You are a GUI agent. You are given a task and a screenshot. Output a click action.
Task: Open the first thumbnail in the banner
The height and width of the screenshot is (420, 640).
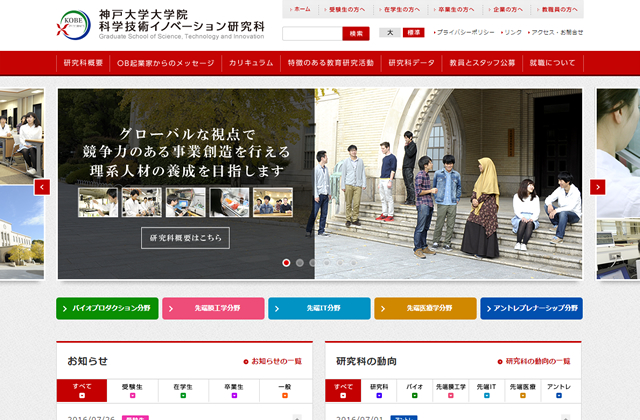coord(98,202)
